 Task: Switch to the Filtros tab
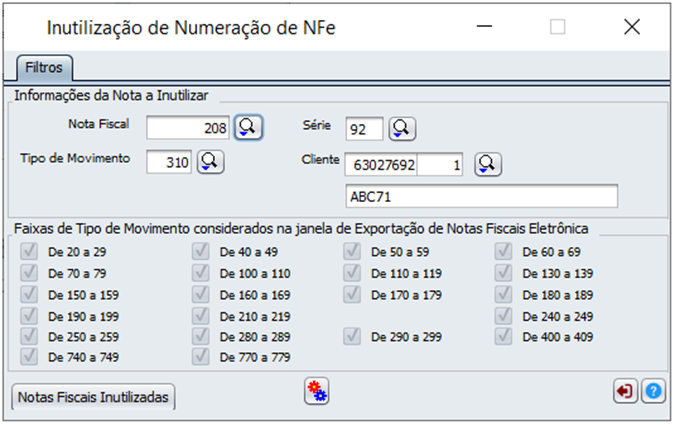44,68
